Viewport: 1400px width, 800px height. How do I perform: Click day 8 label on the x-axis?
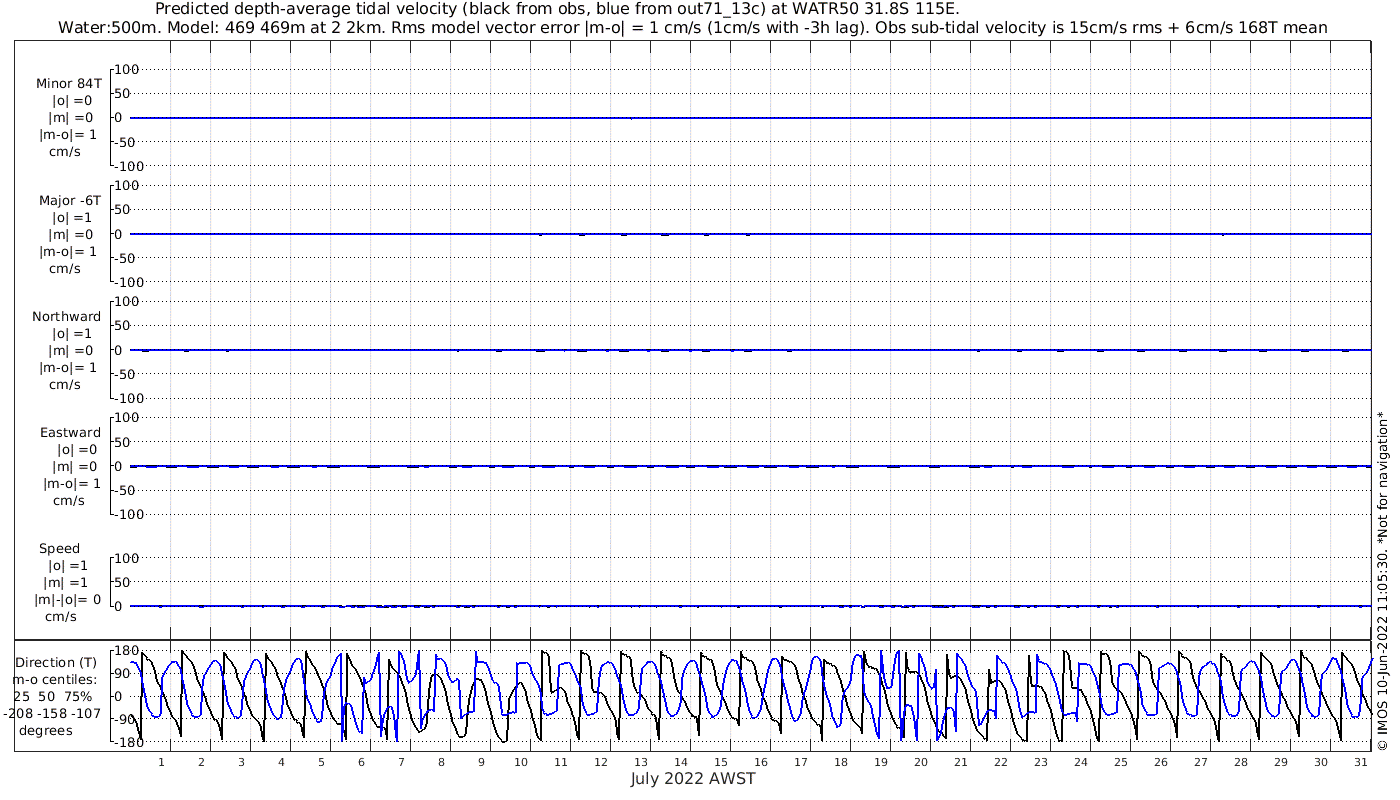441,762
